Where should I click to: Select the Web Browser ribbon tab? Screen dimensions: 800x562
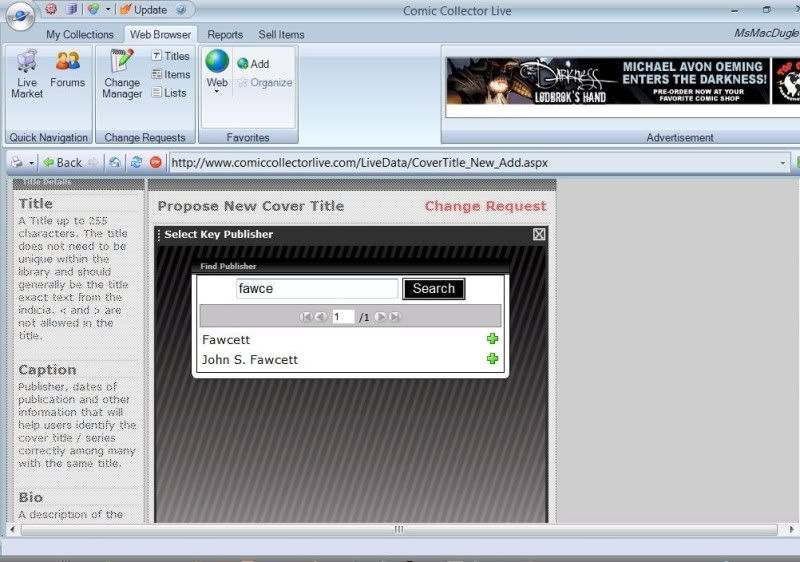(160, 34)
